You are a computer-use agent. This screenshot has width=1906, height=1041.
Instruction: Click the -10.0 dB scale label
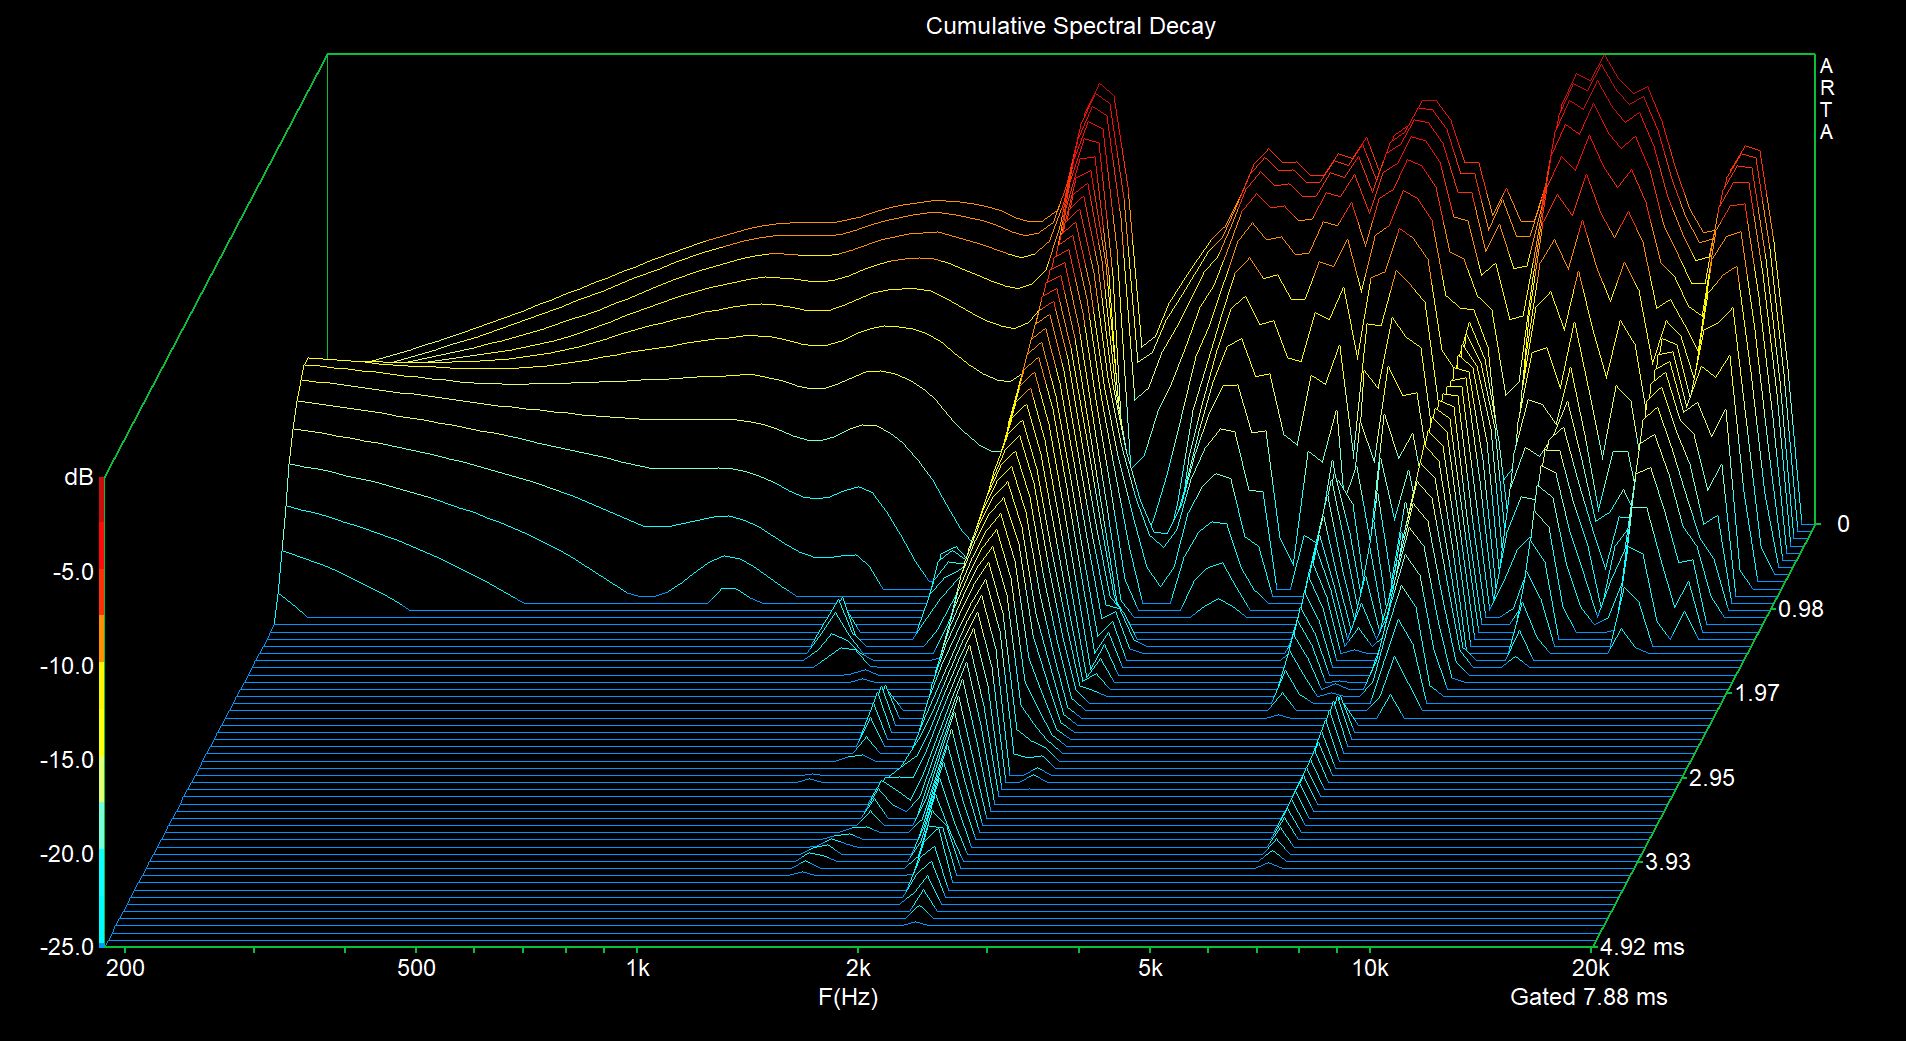(x=67, y=667)
